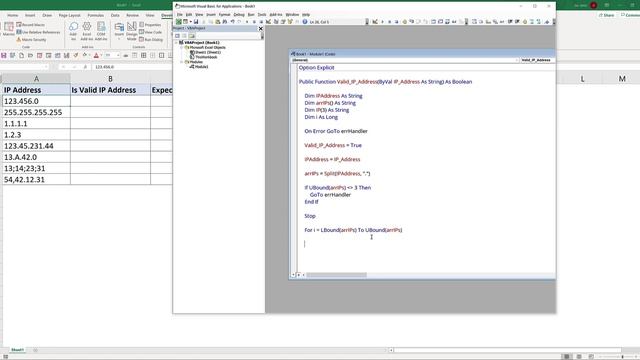The image size is (640, 360).
Task: Click View Code icon in Project panel
Action: 177,36
